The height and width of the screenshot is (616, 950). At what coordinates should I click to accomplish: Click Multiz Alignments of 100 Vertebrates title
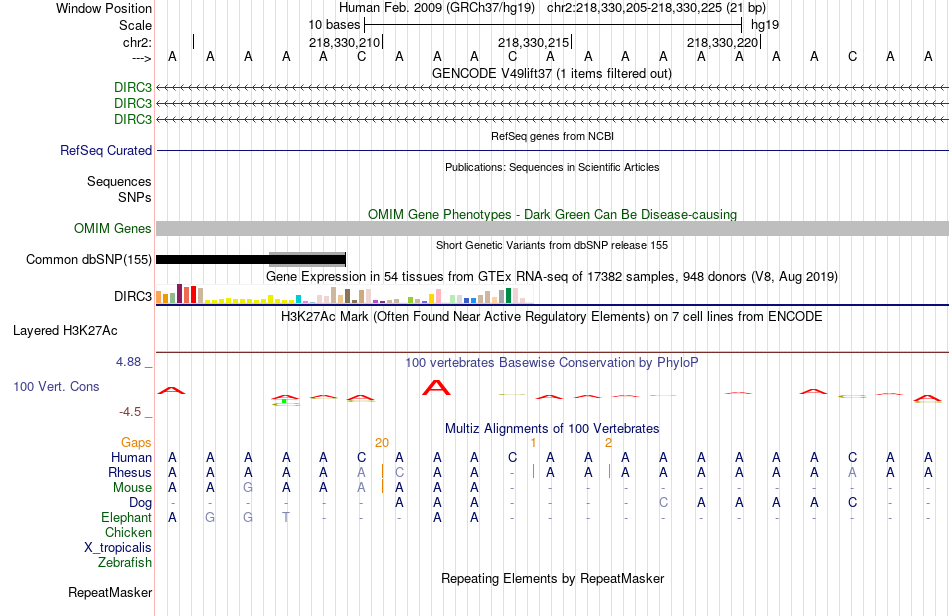pyautogui.click(x=552, y=429)
